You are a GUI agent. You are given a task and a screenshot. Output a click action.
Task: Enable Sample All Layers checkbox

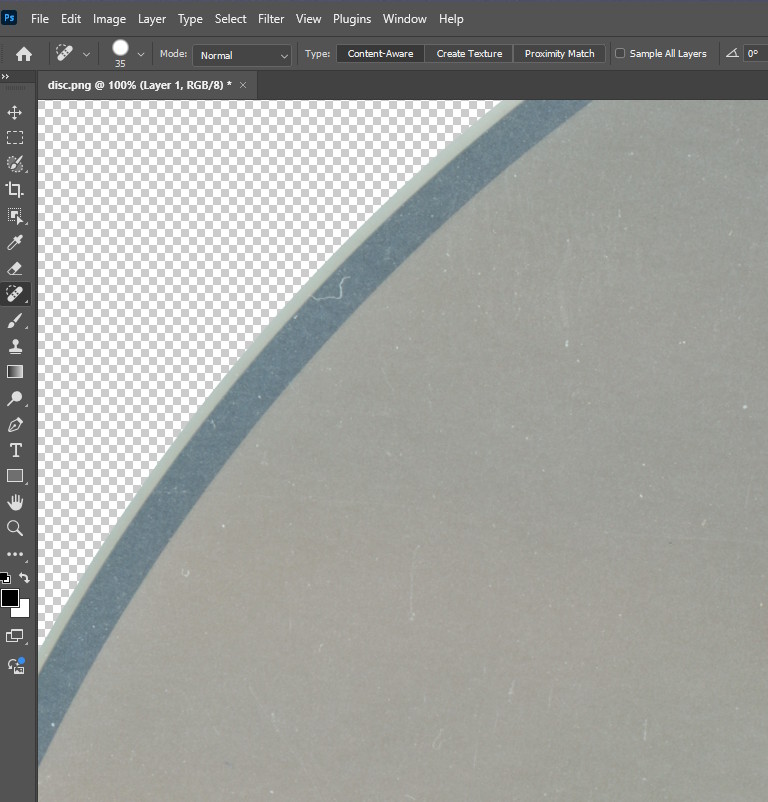(620, 54)
